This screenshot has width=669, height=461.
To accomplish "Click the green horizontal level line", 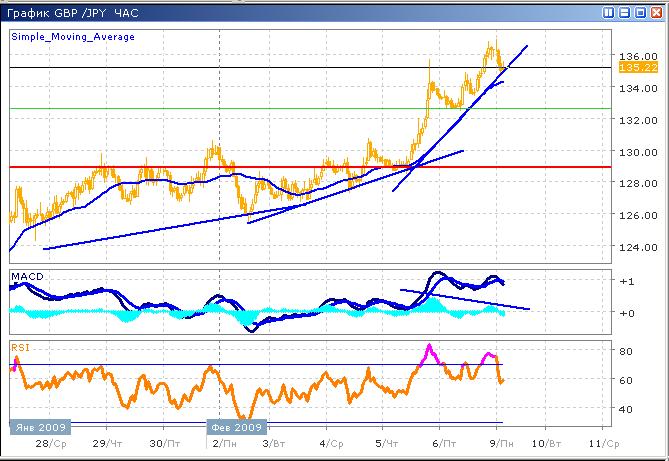I will 300,108.
